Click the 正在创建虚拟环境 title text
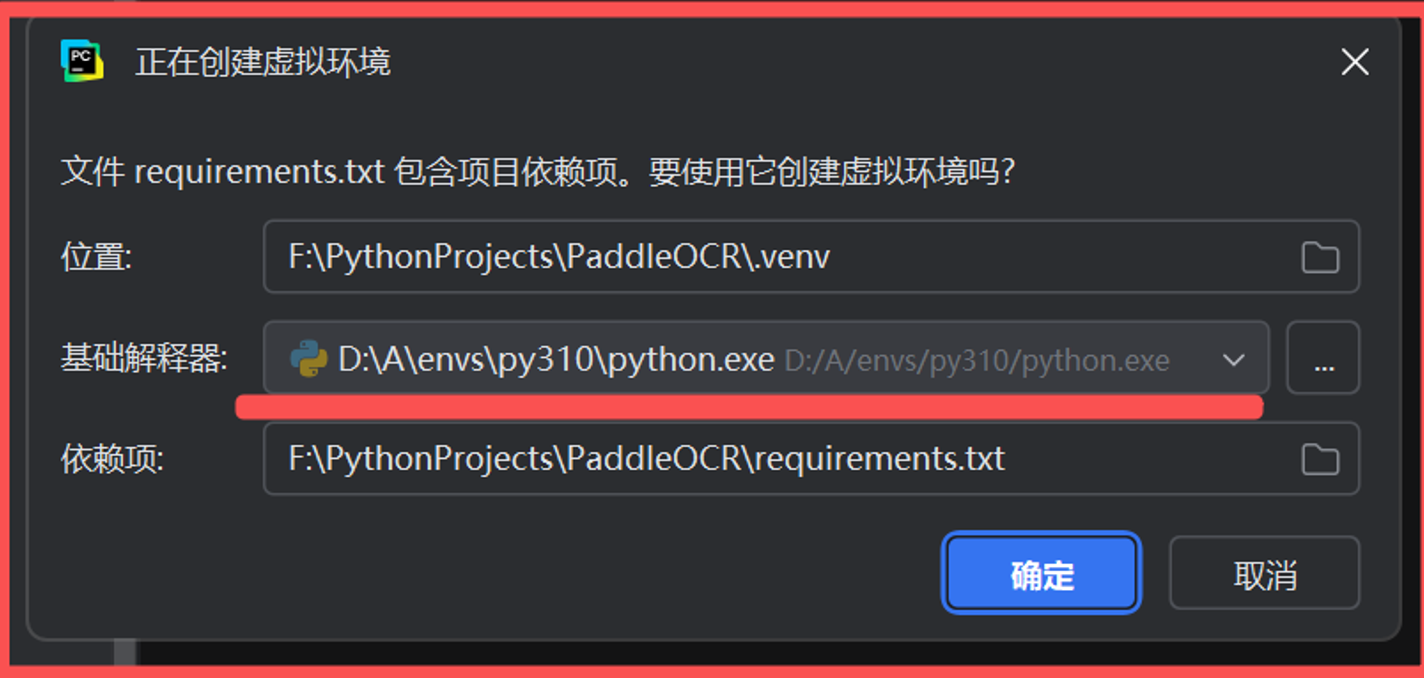The image size is (1424, 678). tap(263, 62)
